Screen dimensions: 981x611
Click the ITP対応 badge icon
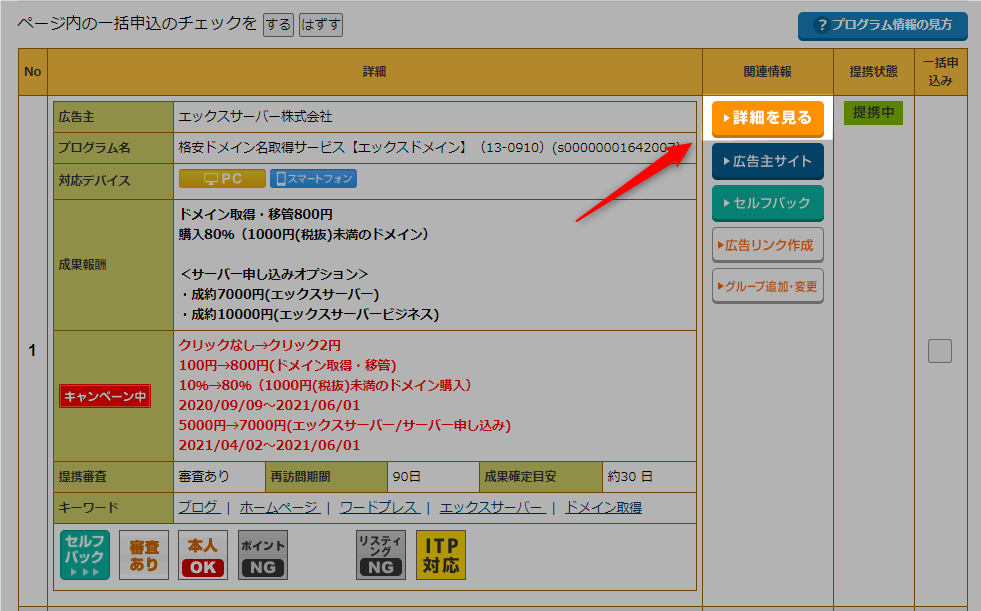pyautogui.click(x=441, y=555)
